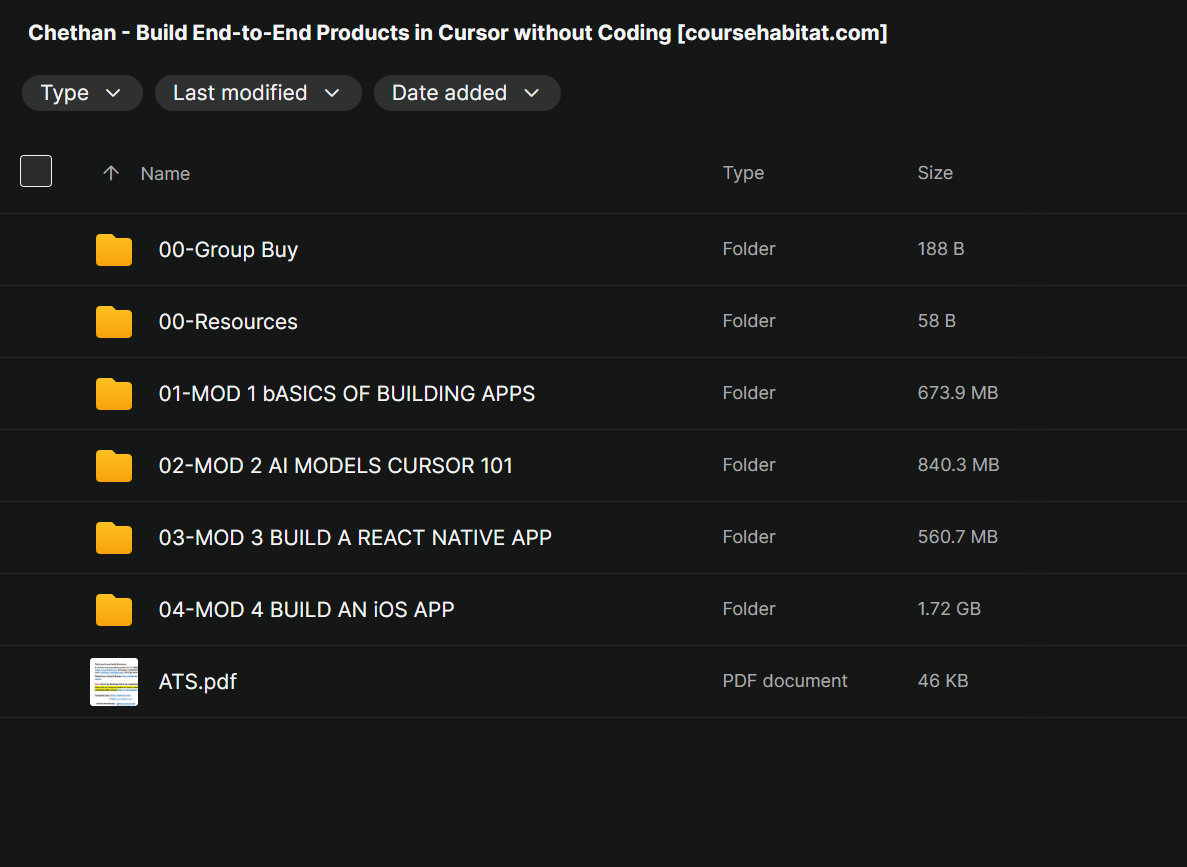The height and width of the screenshot is (867, 1187).
Task: Click the 04-MOD 4 iOS APP folder icon
Action: tap(114, 610)
